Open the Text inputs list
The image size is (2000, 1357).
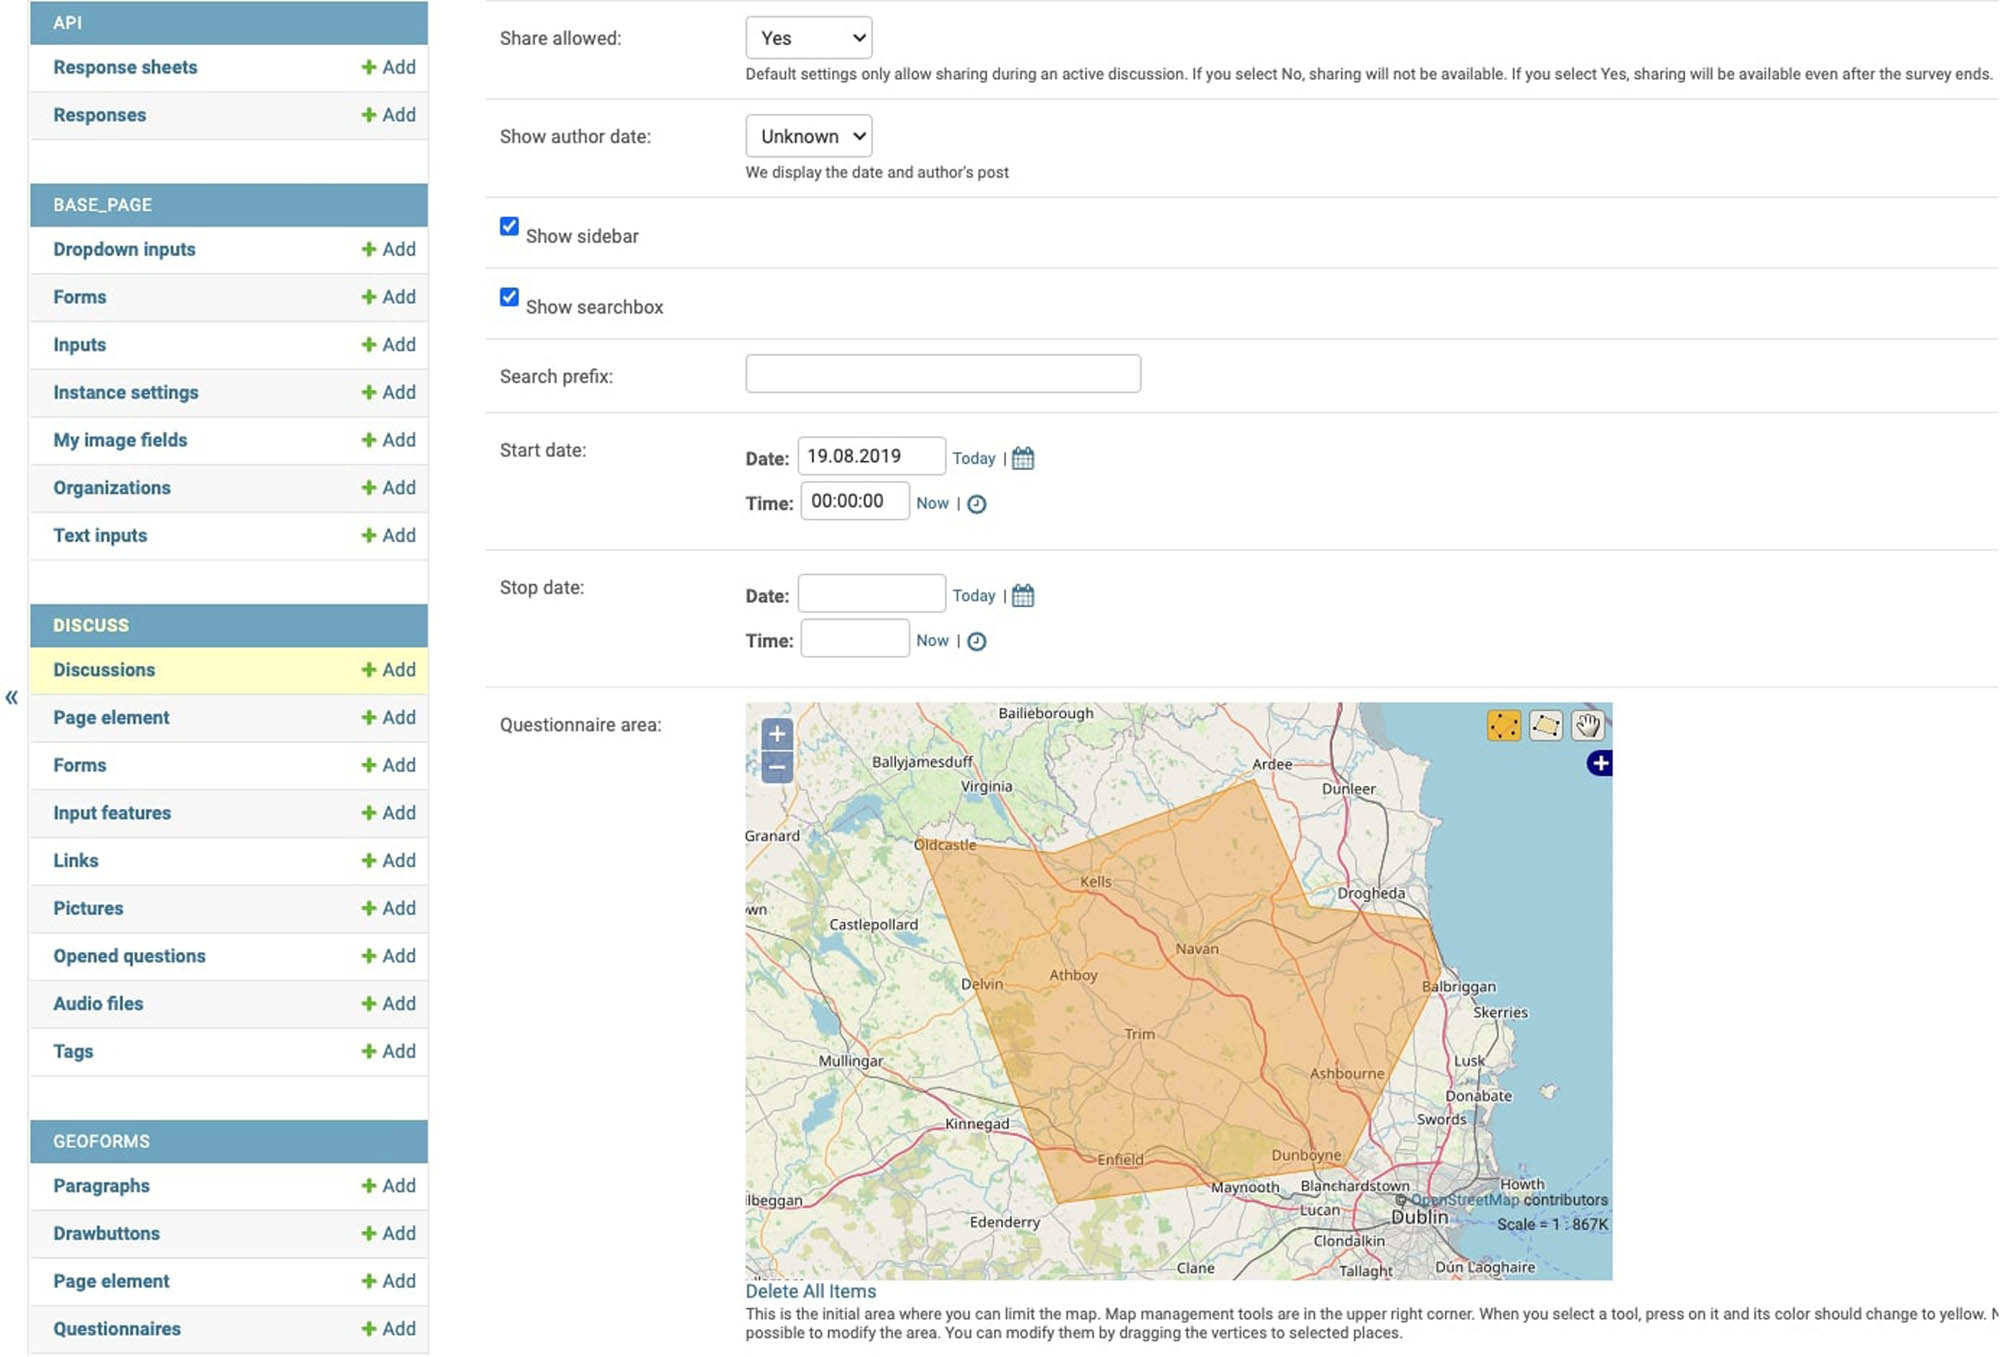[x=100, y=536]
